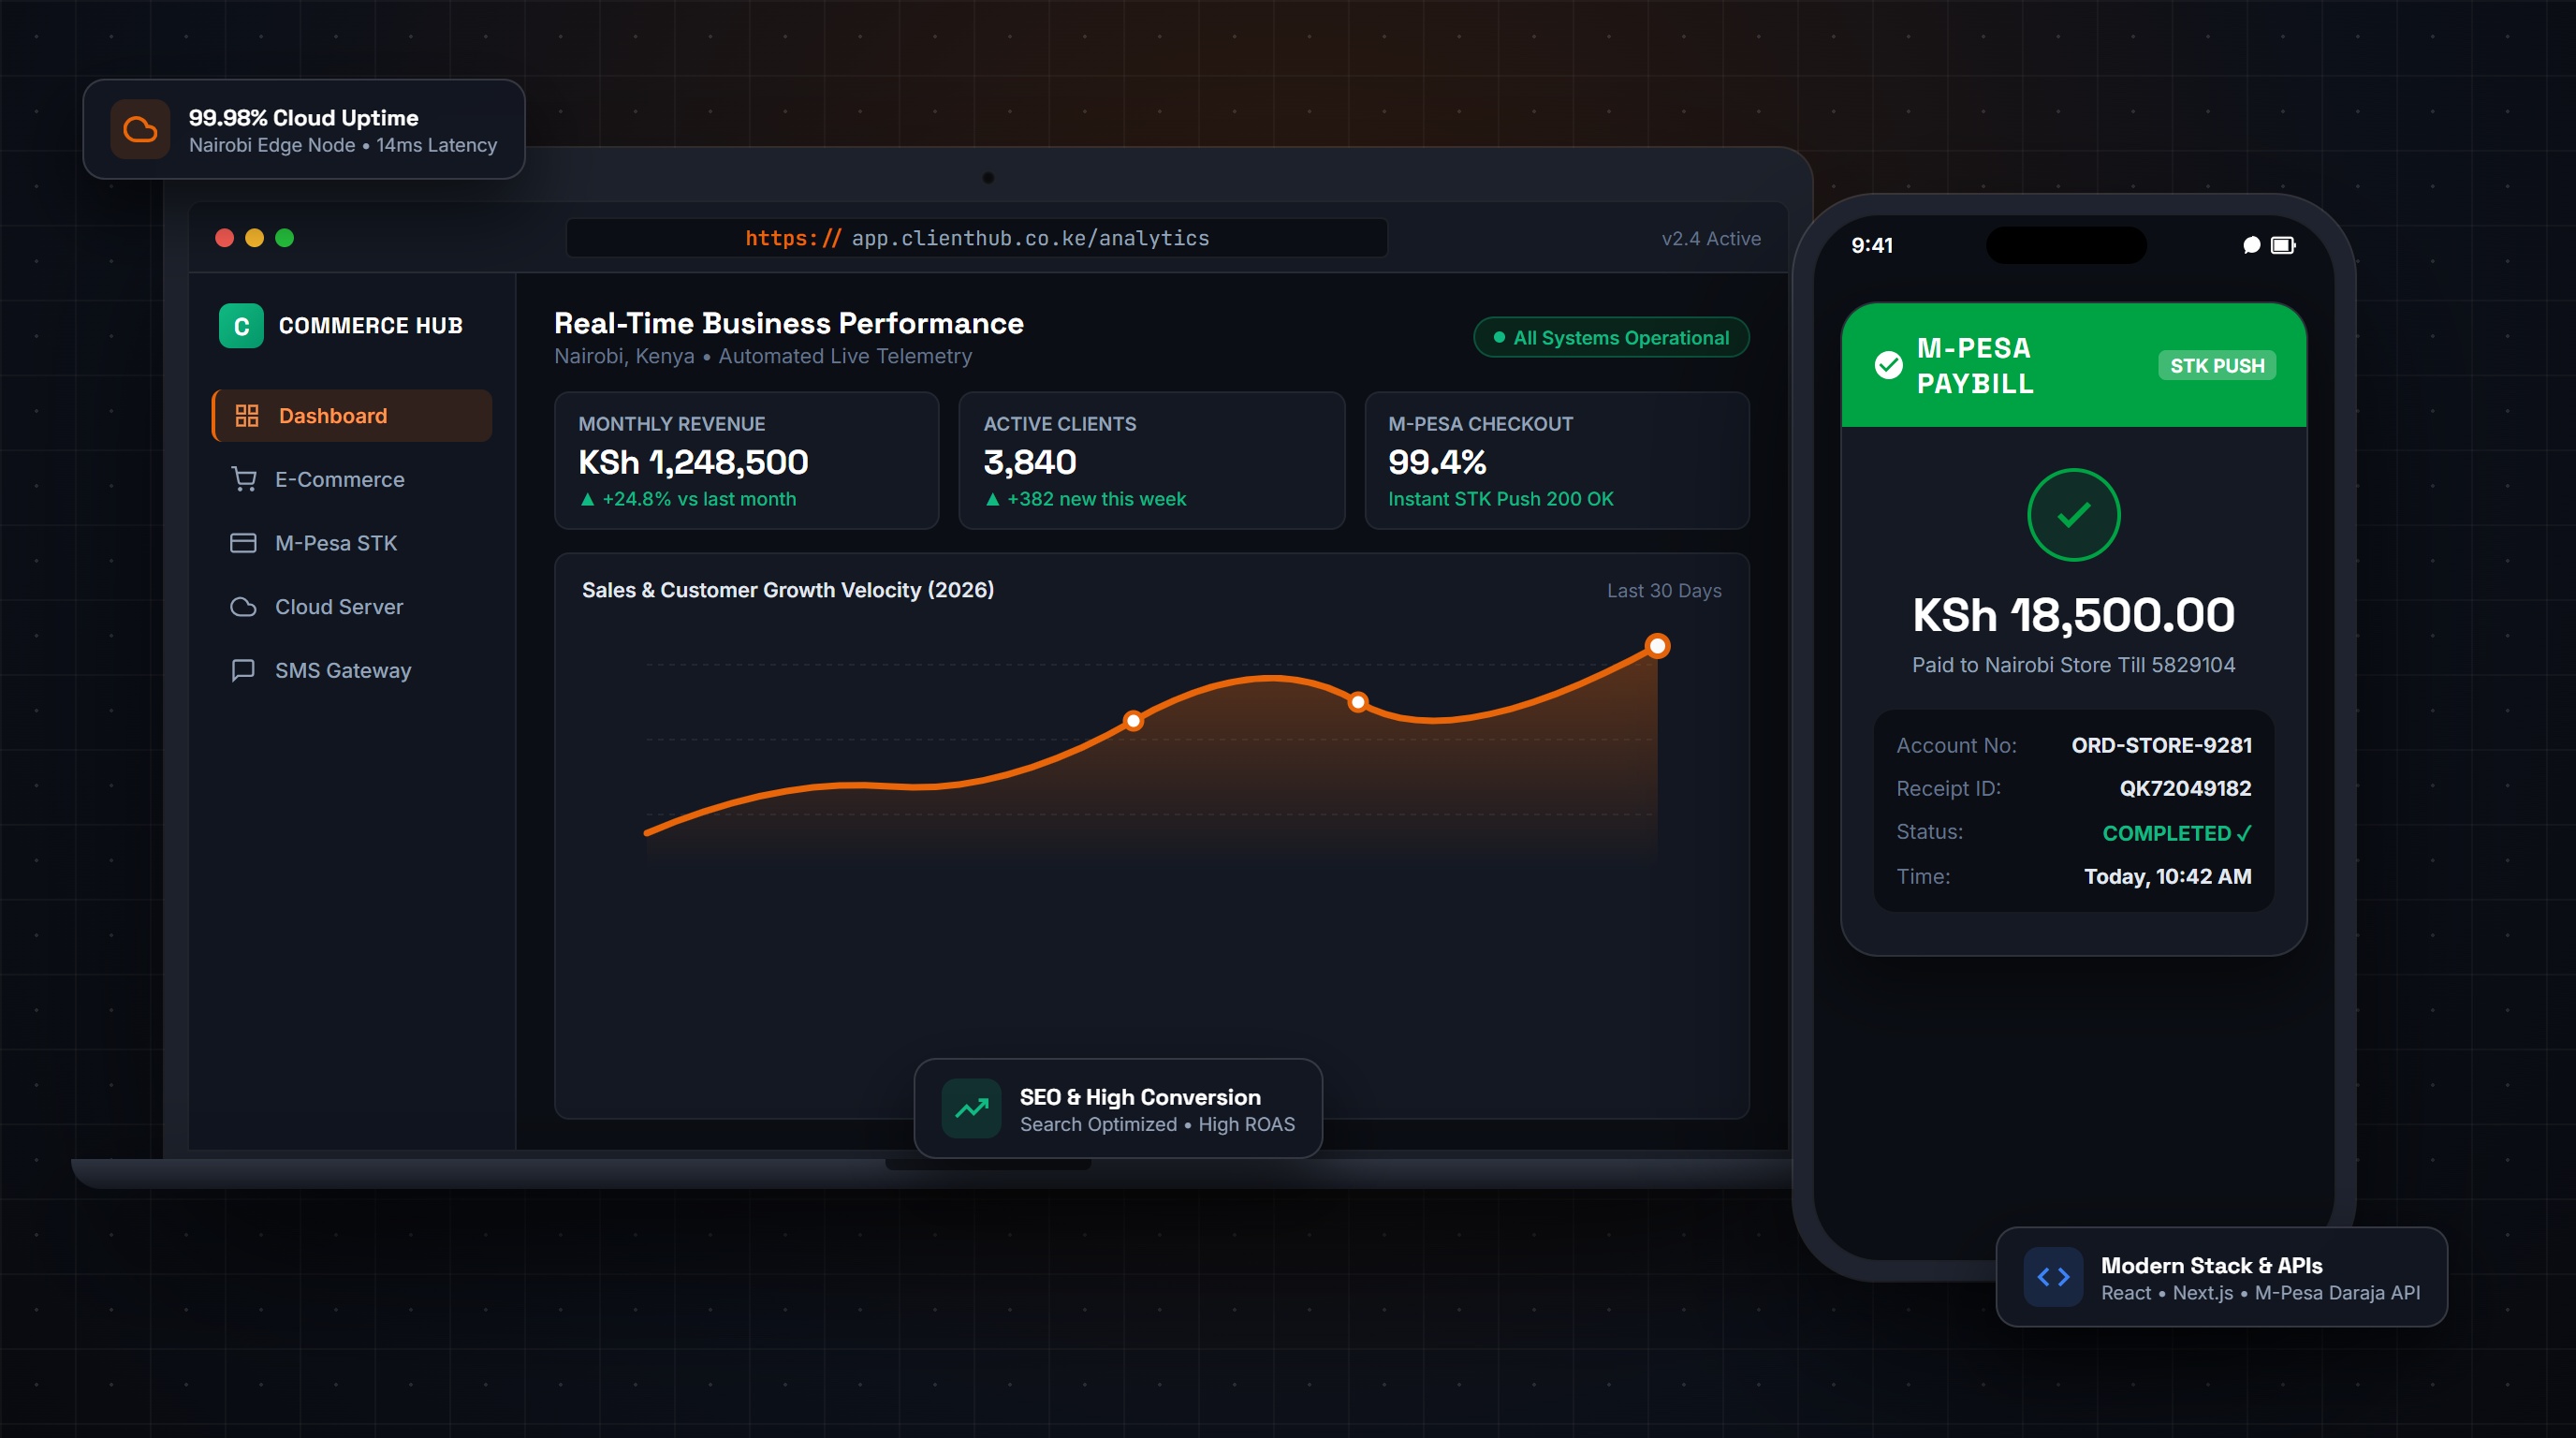
Task: Click the large green success checkmark circle
Action: tap(2073, 515)
